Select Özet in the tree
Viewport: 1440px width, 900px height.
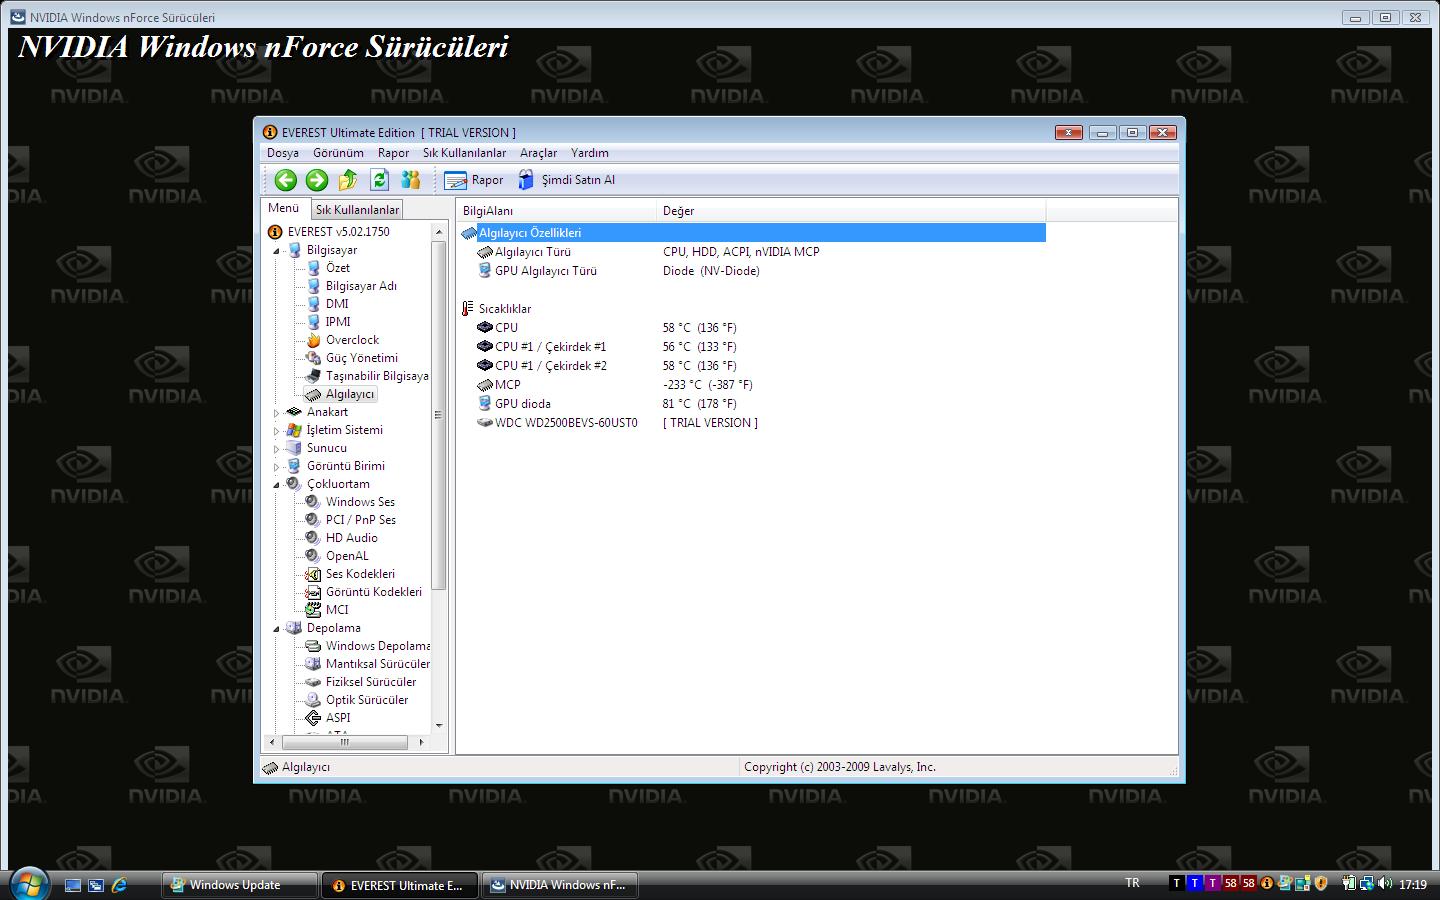tap(338, 268)
